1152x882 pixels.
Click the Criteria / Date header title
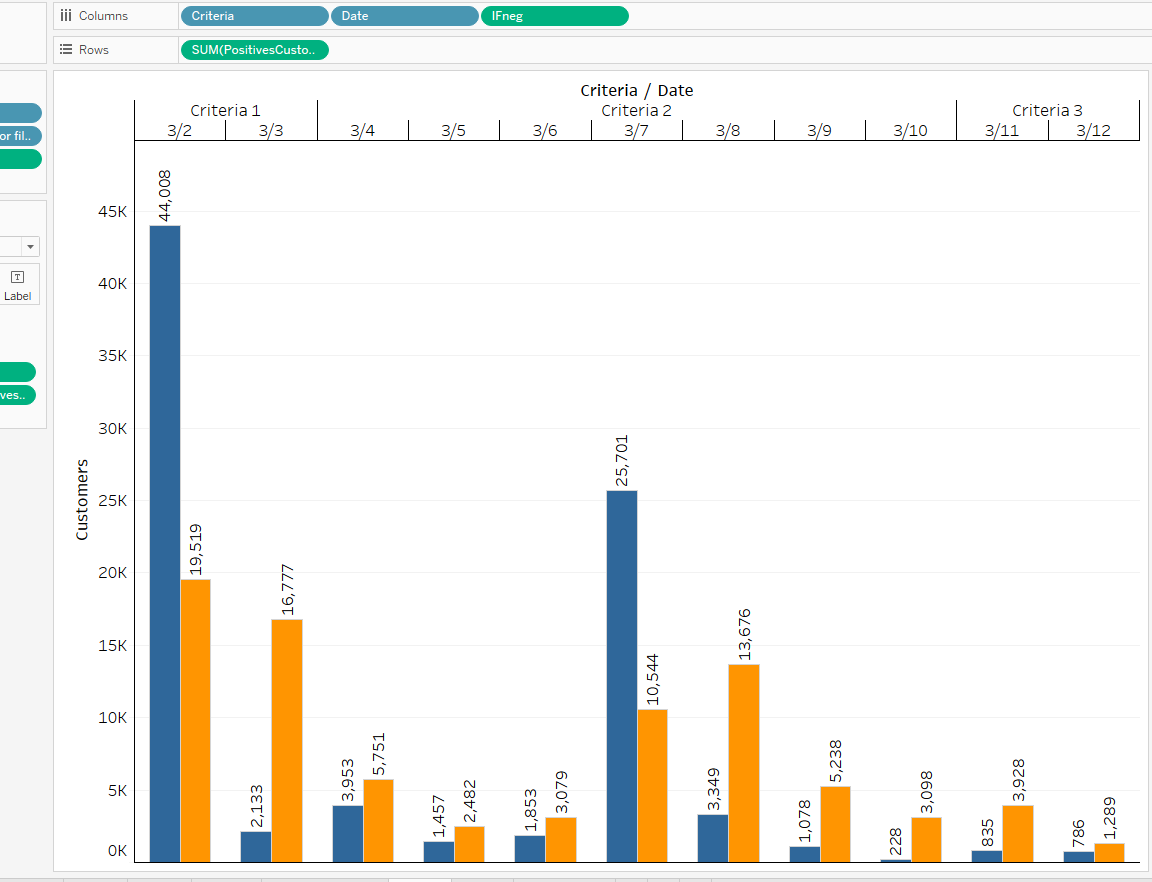point(636,90)
